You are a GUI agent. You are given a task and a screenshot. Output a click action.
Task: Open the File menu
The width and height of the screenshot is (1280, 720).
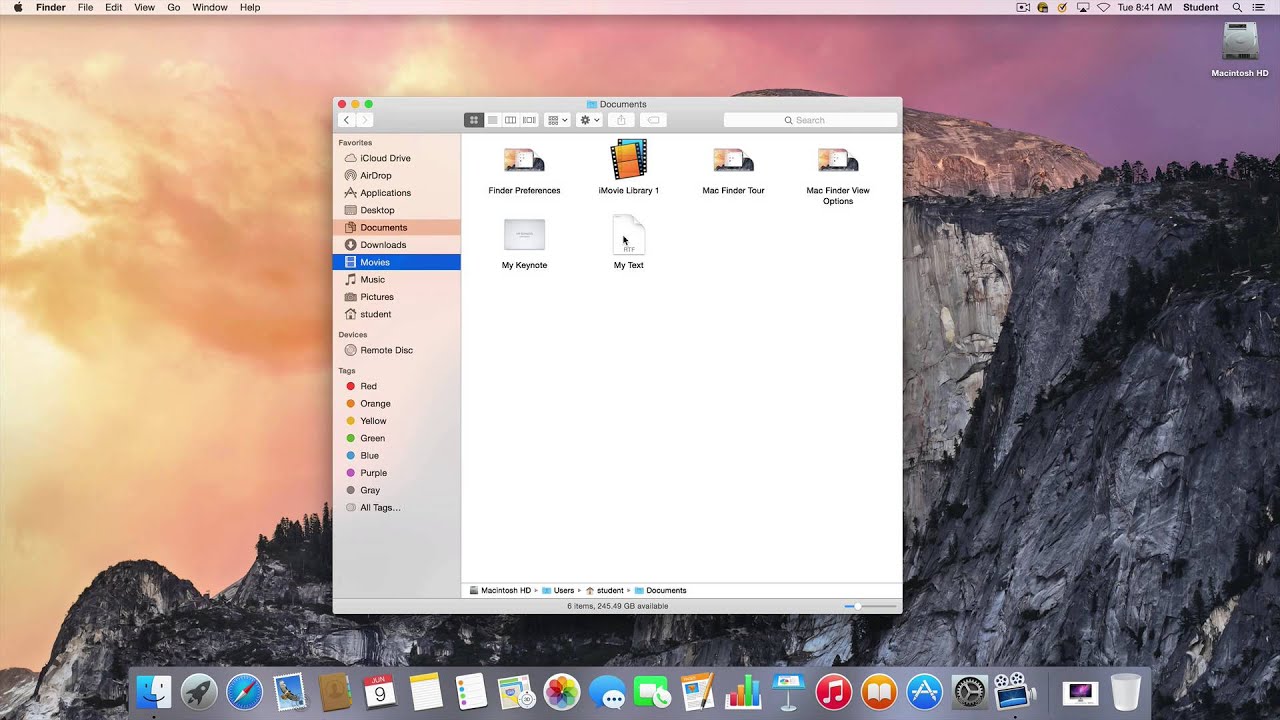[x=86, y=7]
